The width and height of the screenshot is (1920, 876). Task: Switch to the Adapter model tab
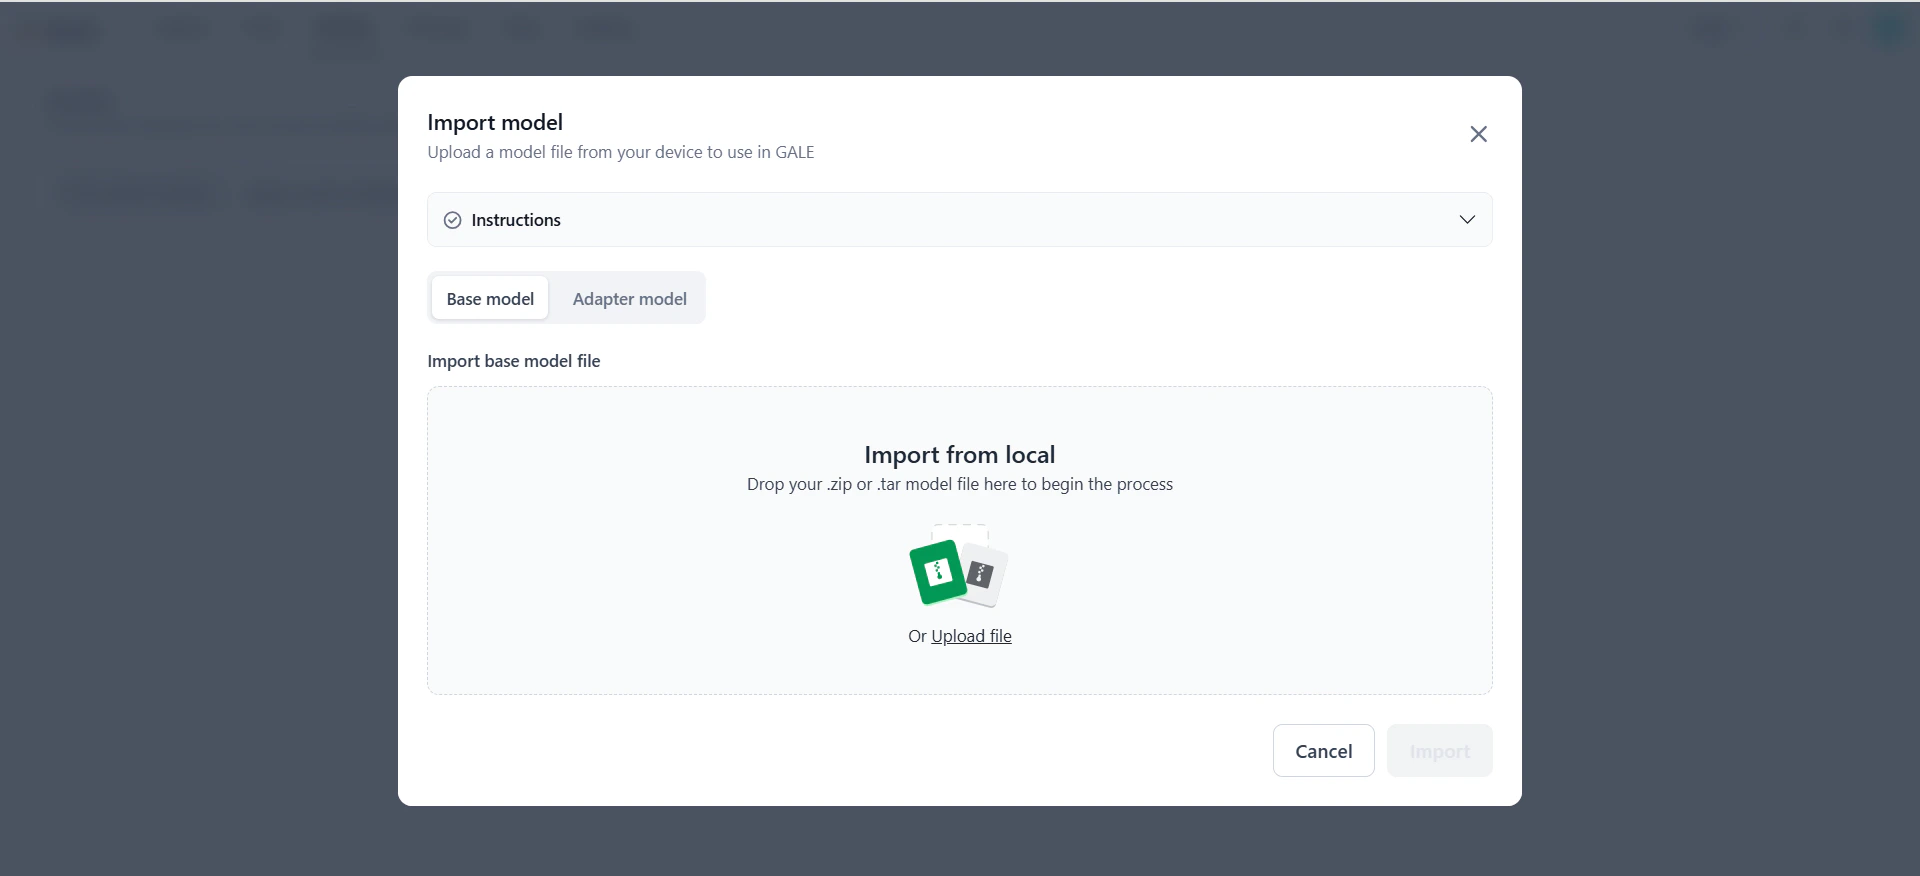[629, 298]
